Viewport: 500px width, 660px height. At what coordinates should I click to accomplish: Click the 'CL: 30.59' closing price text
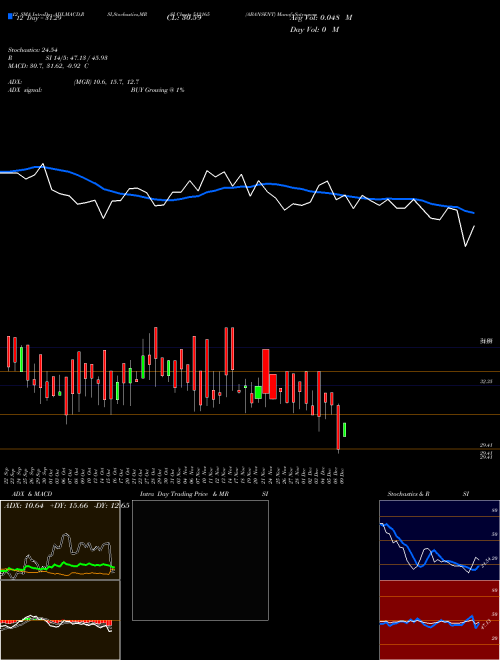(184, 18)
